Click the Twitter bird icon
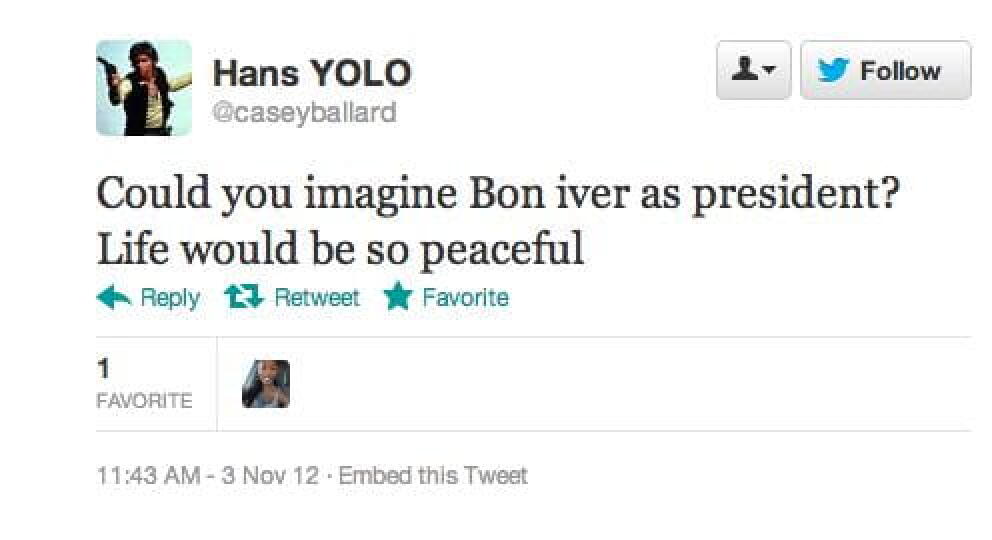This screenshot has width=992, height=540. pos(834,71)
